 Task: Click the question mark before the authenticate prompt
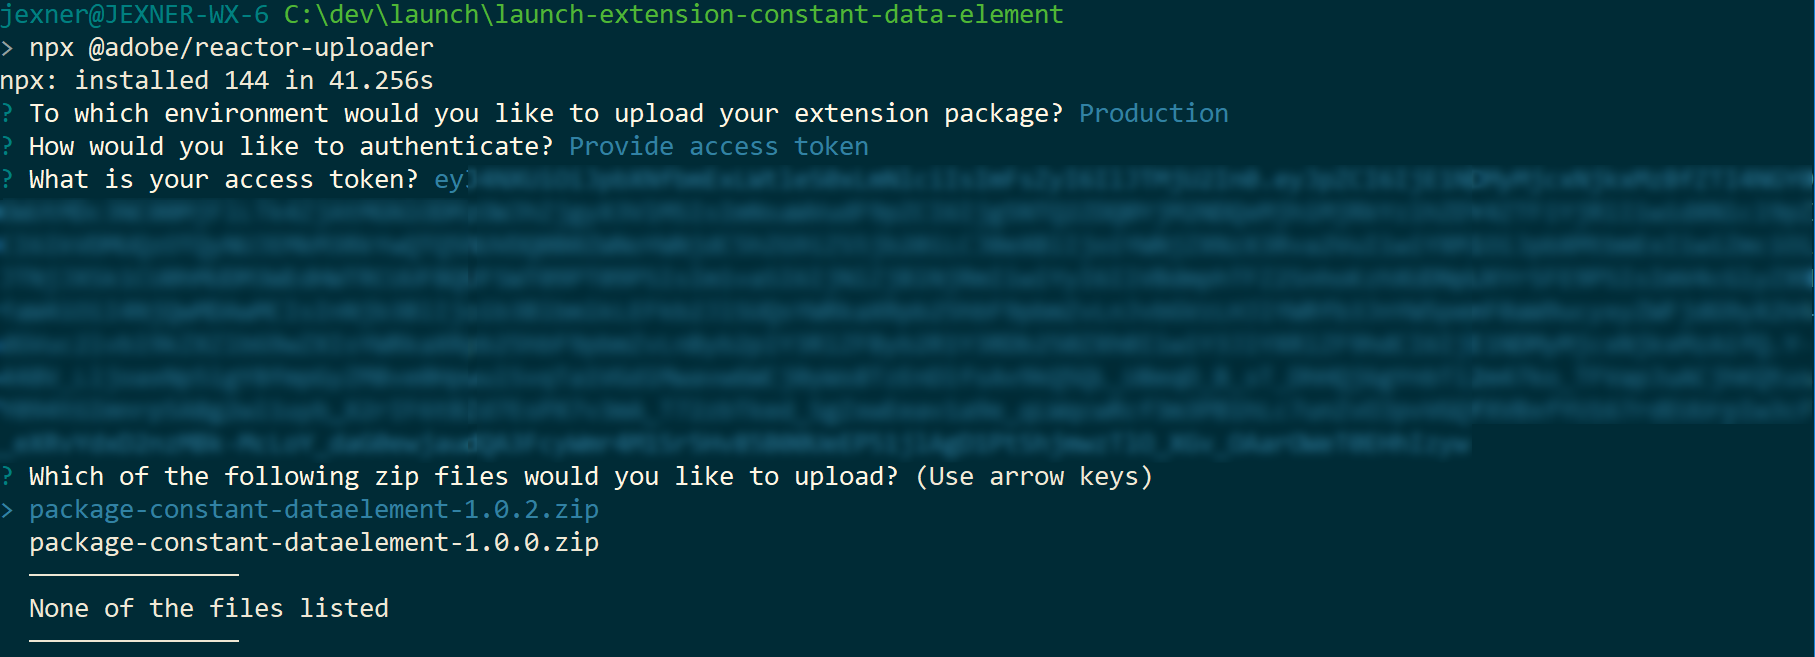click(7, 147)
